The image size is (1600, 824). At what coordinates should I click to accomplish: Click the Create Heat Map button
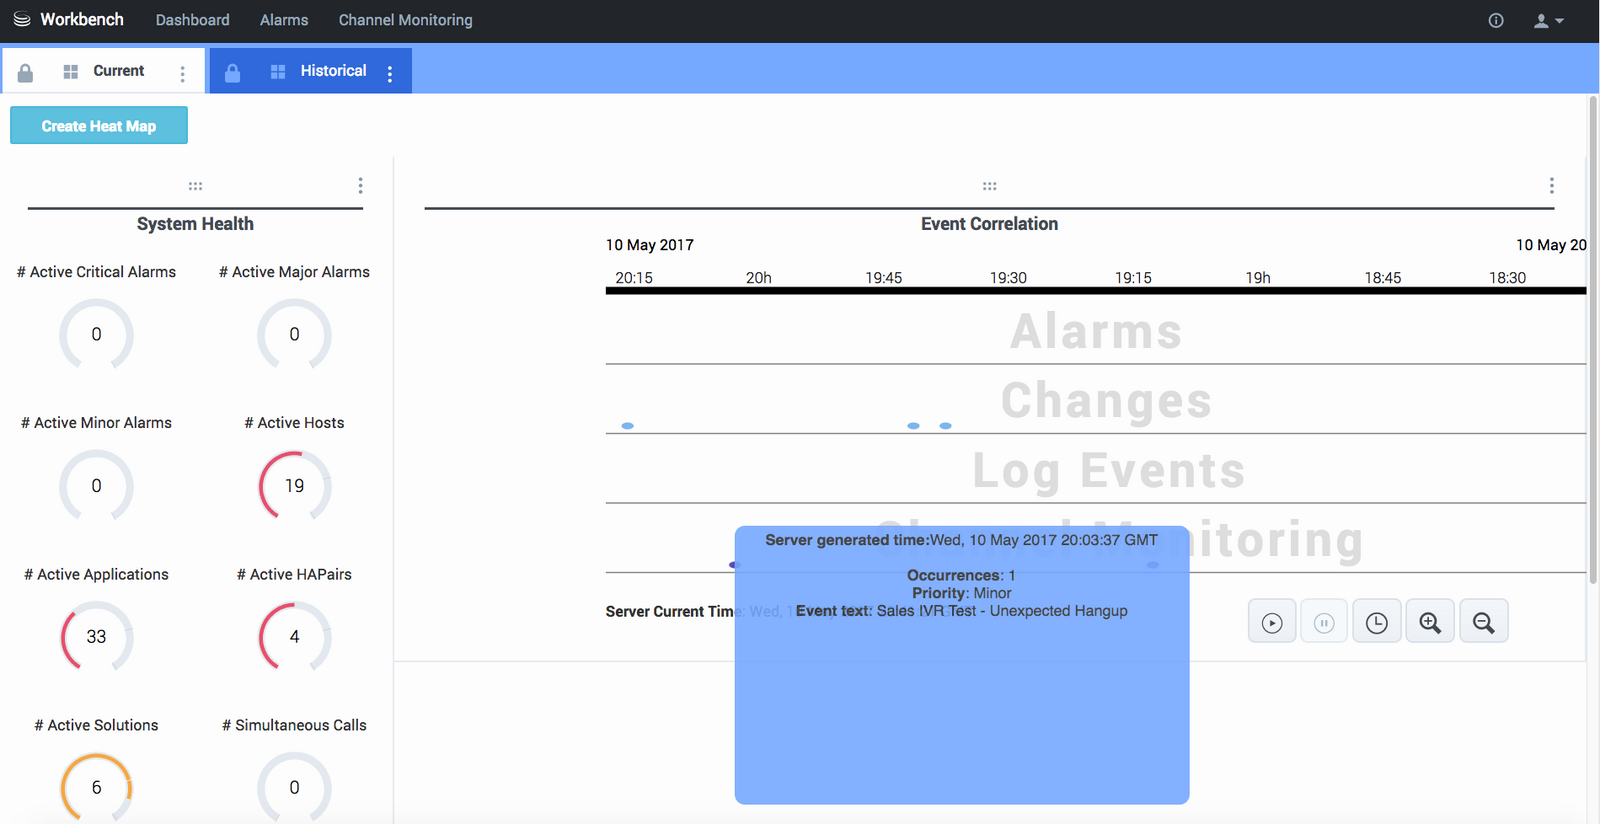click(x=99, y=125)
